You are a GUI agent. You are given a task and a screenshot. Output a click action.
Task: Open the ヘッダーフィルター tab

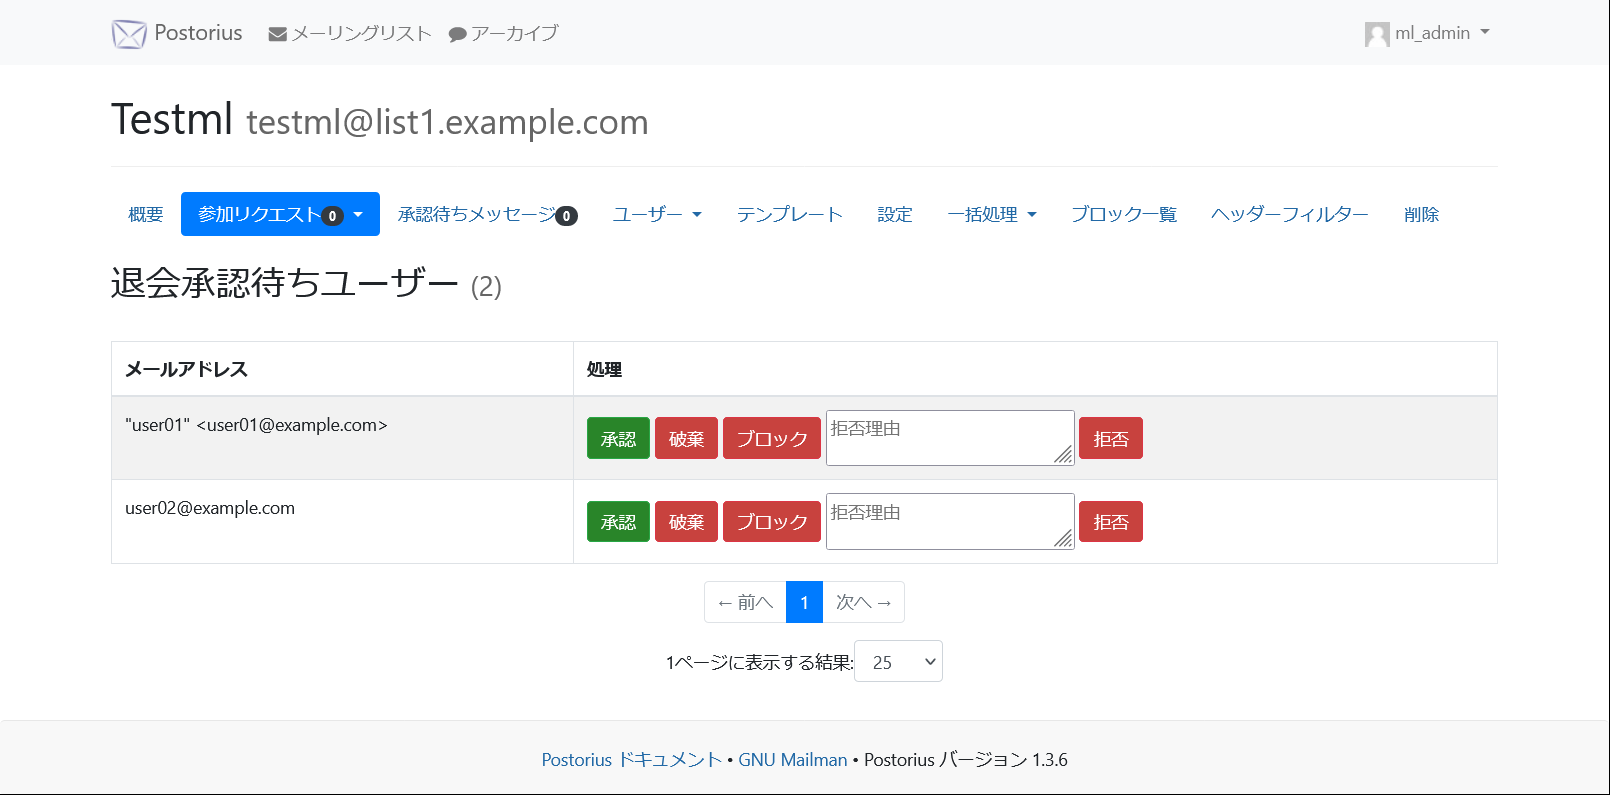1290,214
